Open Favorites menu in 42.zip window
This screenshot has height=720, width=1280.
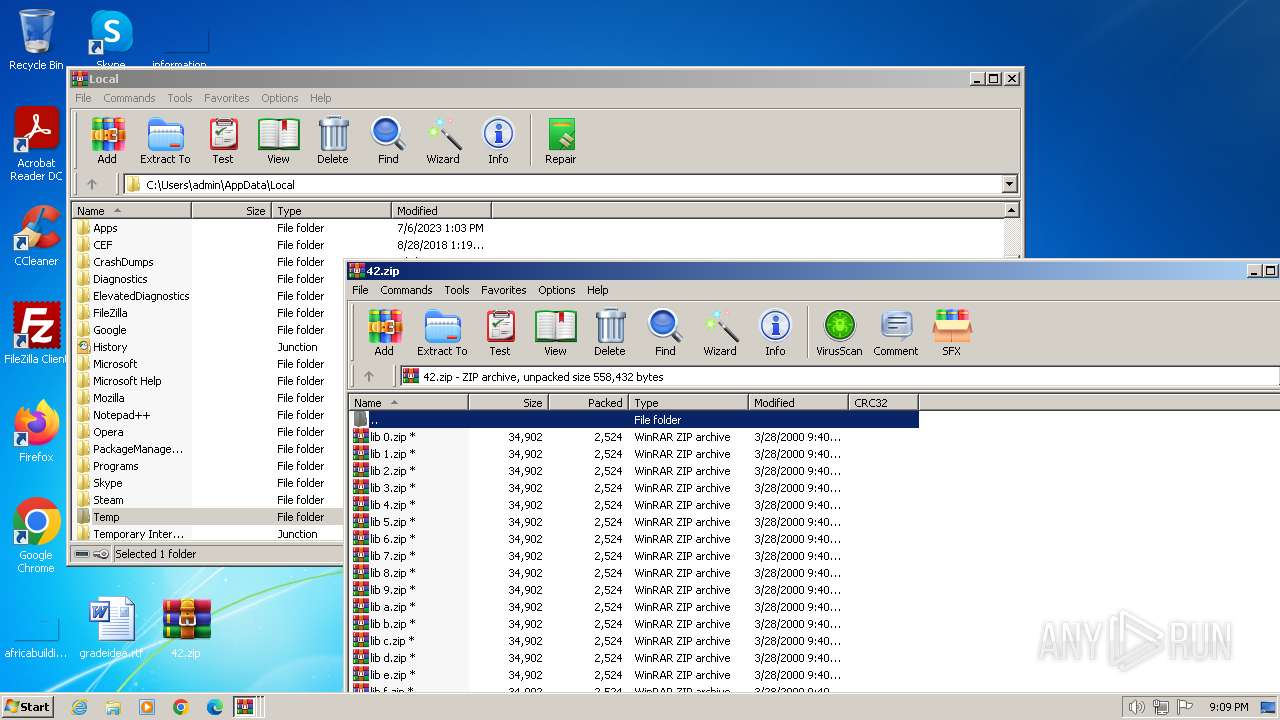[x=503, y=290]
